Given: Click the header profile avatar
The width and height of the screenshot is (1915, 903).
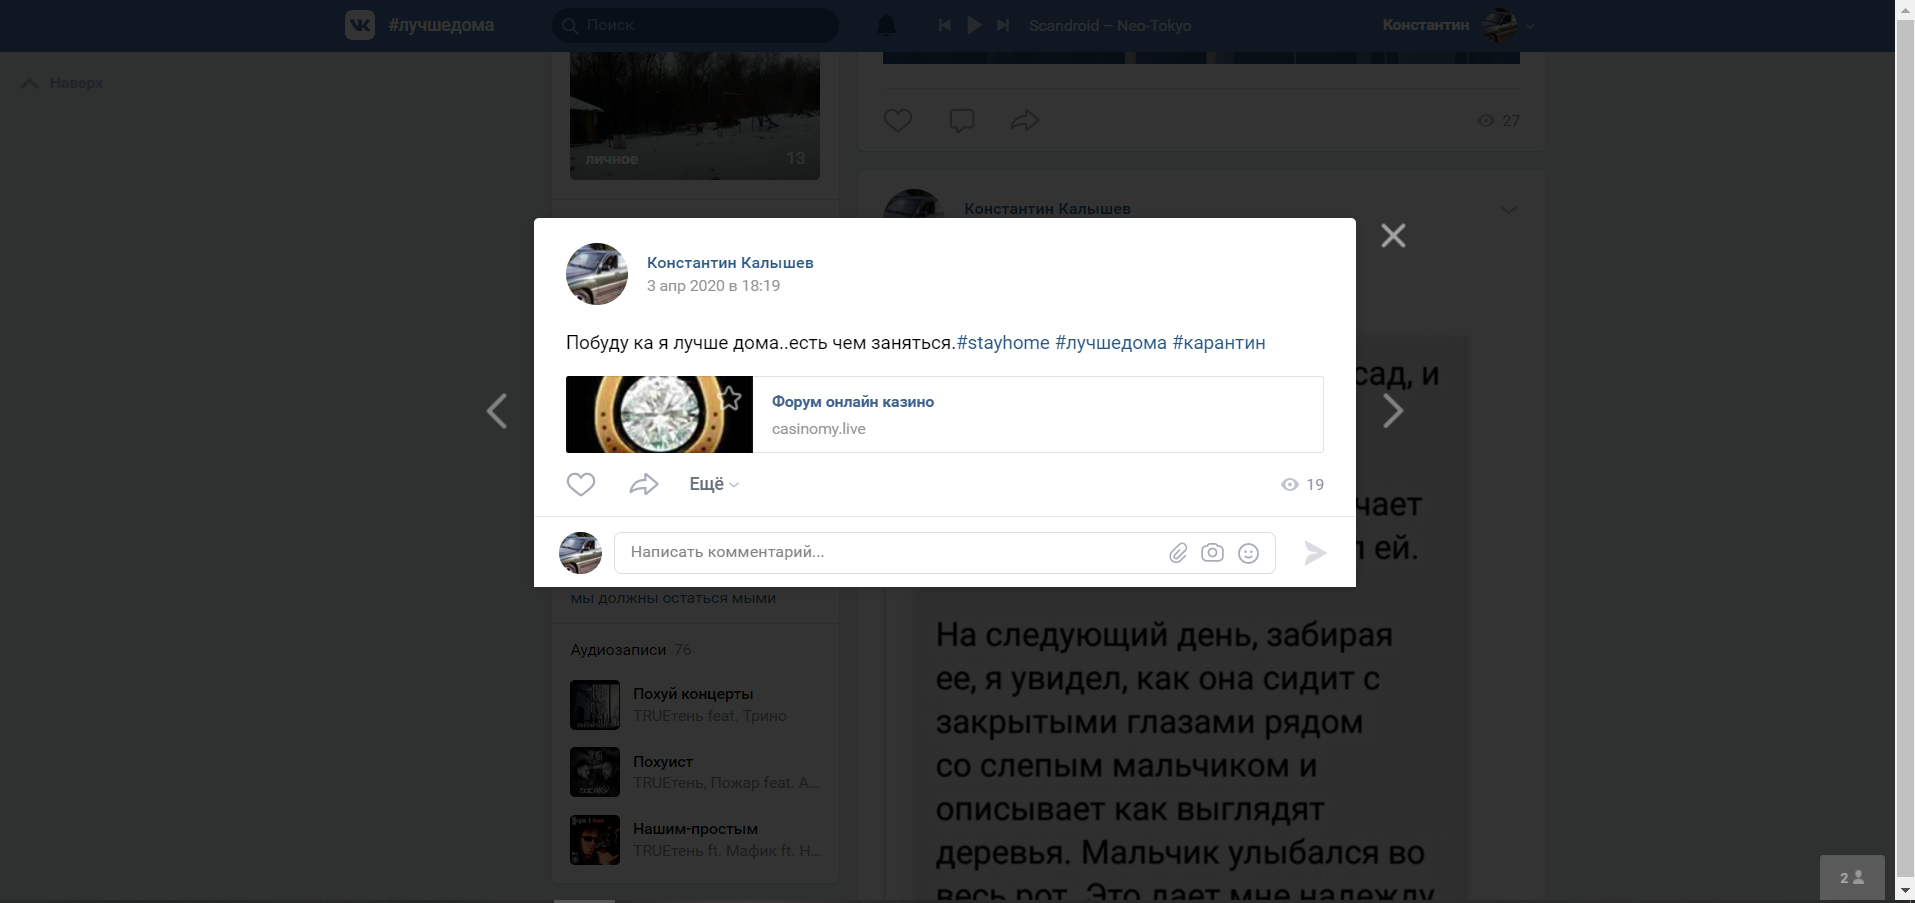Looking at the screenshot, I should point(1499,25).
